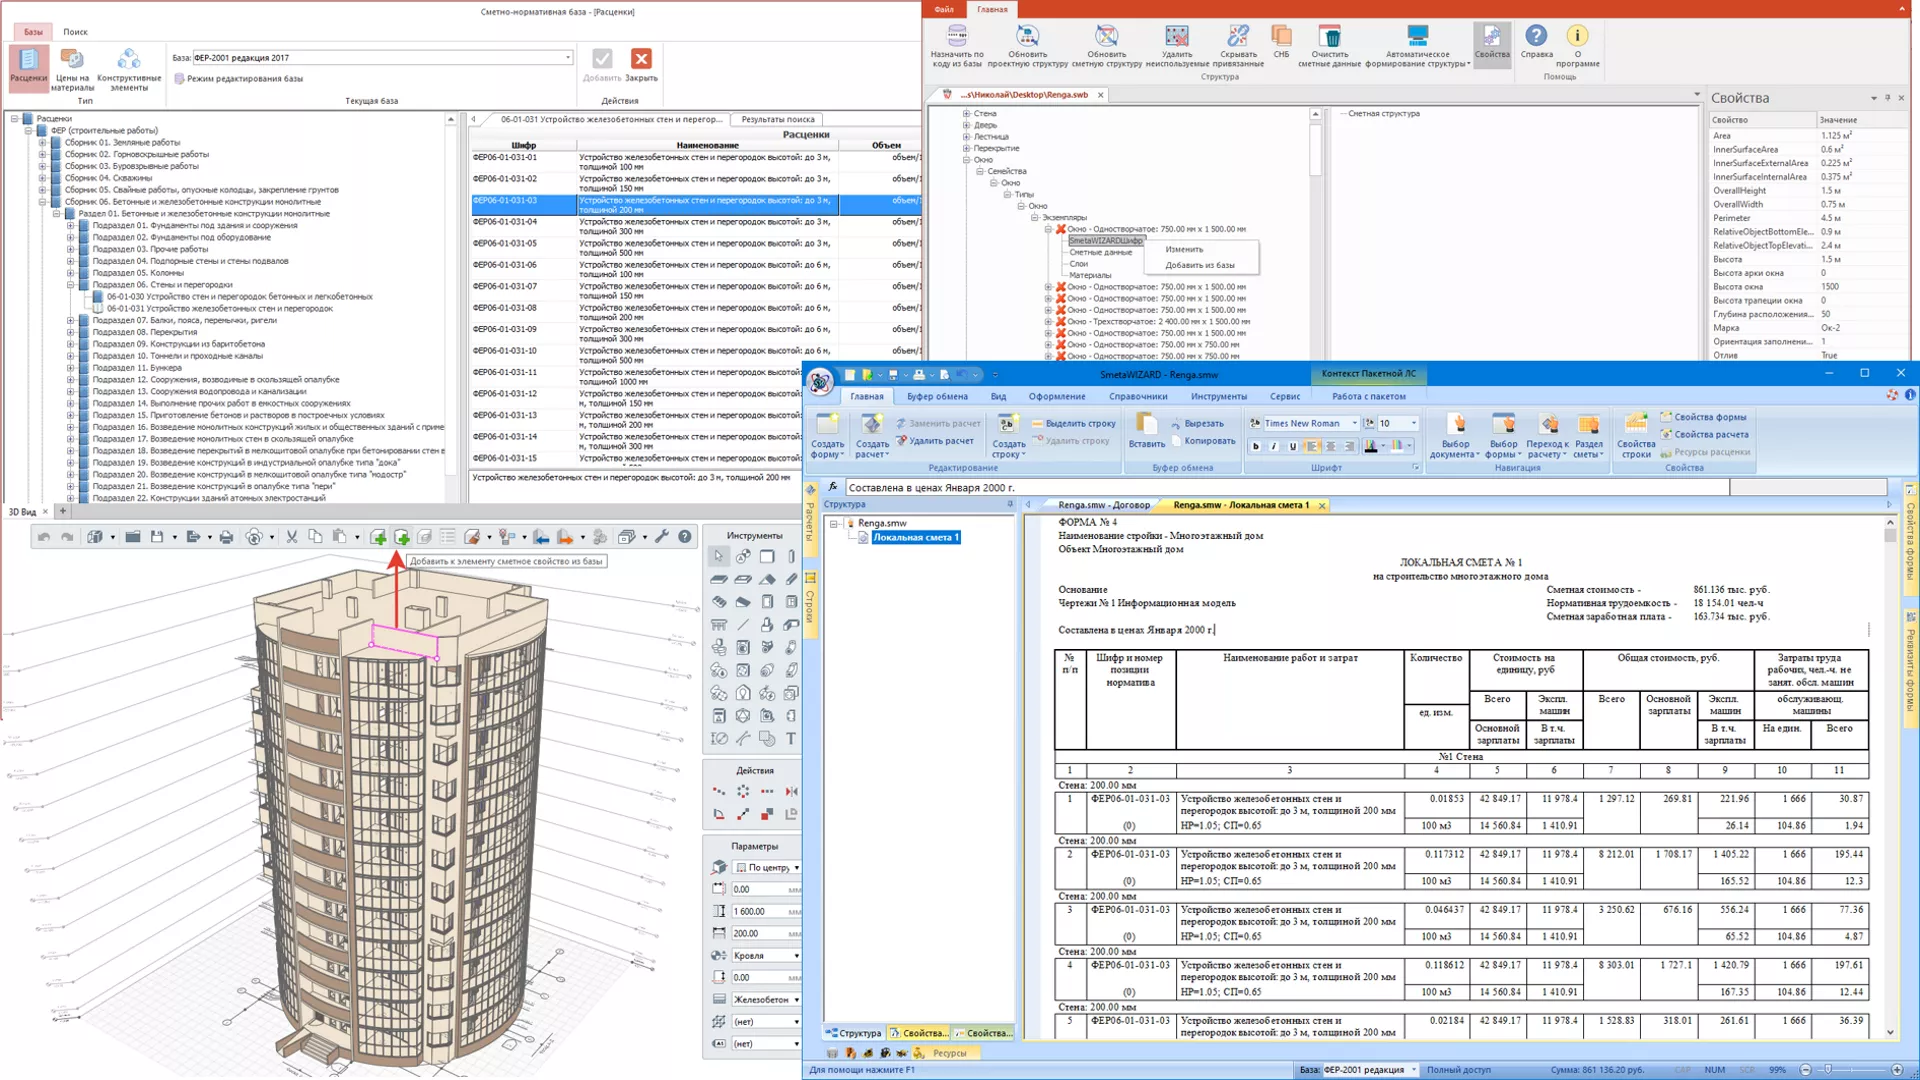Viewport: 1920px width, 1080px height.
Task: Open the База ФЕР-2001 dropdown
Action: pyautogui.click(x=568, y=57)
